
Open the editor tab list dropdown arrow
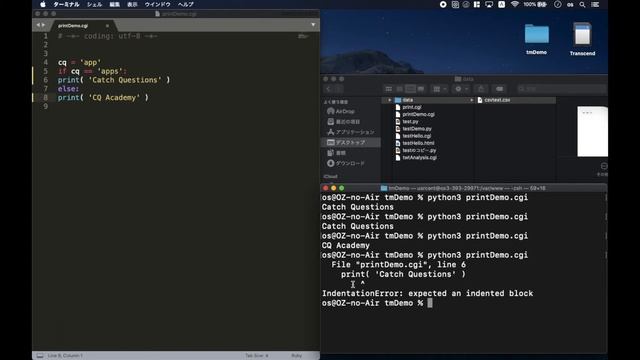pos(313,25)
